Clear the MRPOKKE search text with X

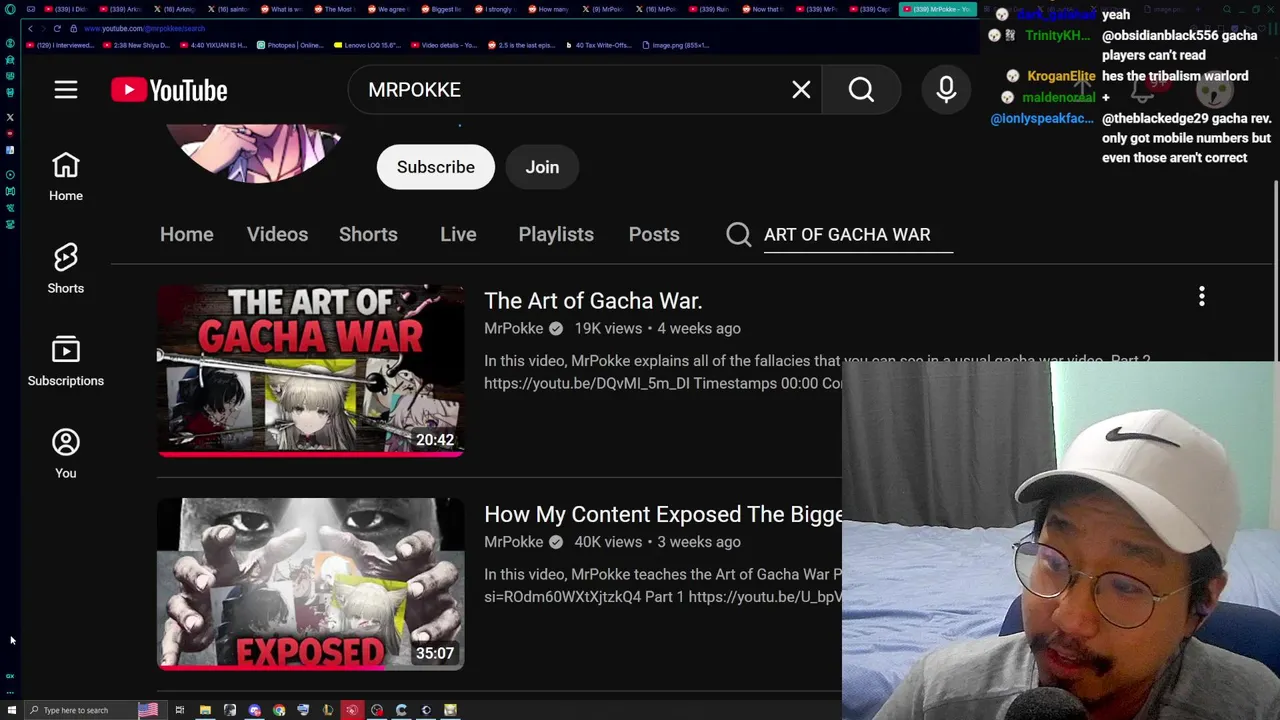click(801, 90)
